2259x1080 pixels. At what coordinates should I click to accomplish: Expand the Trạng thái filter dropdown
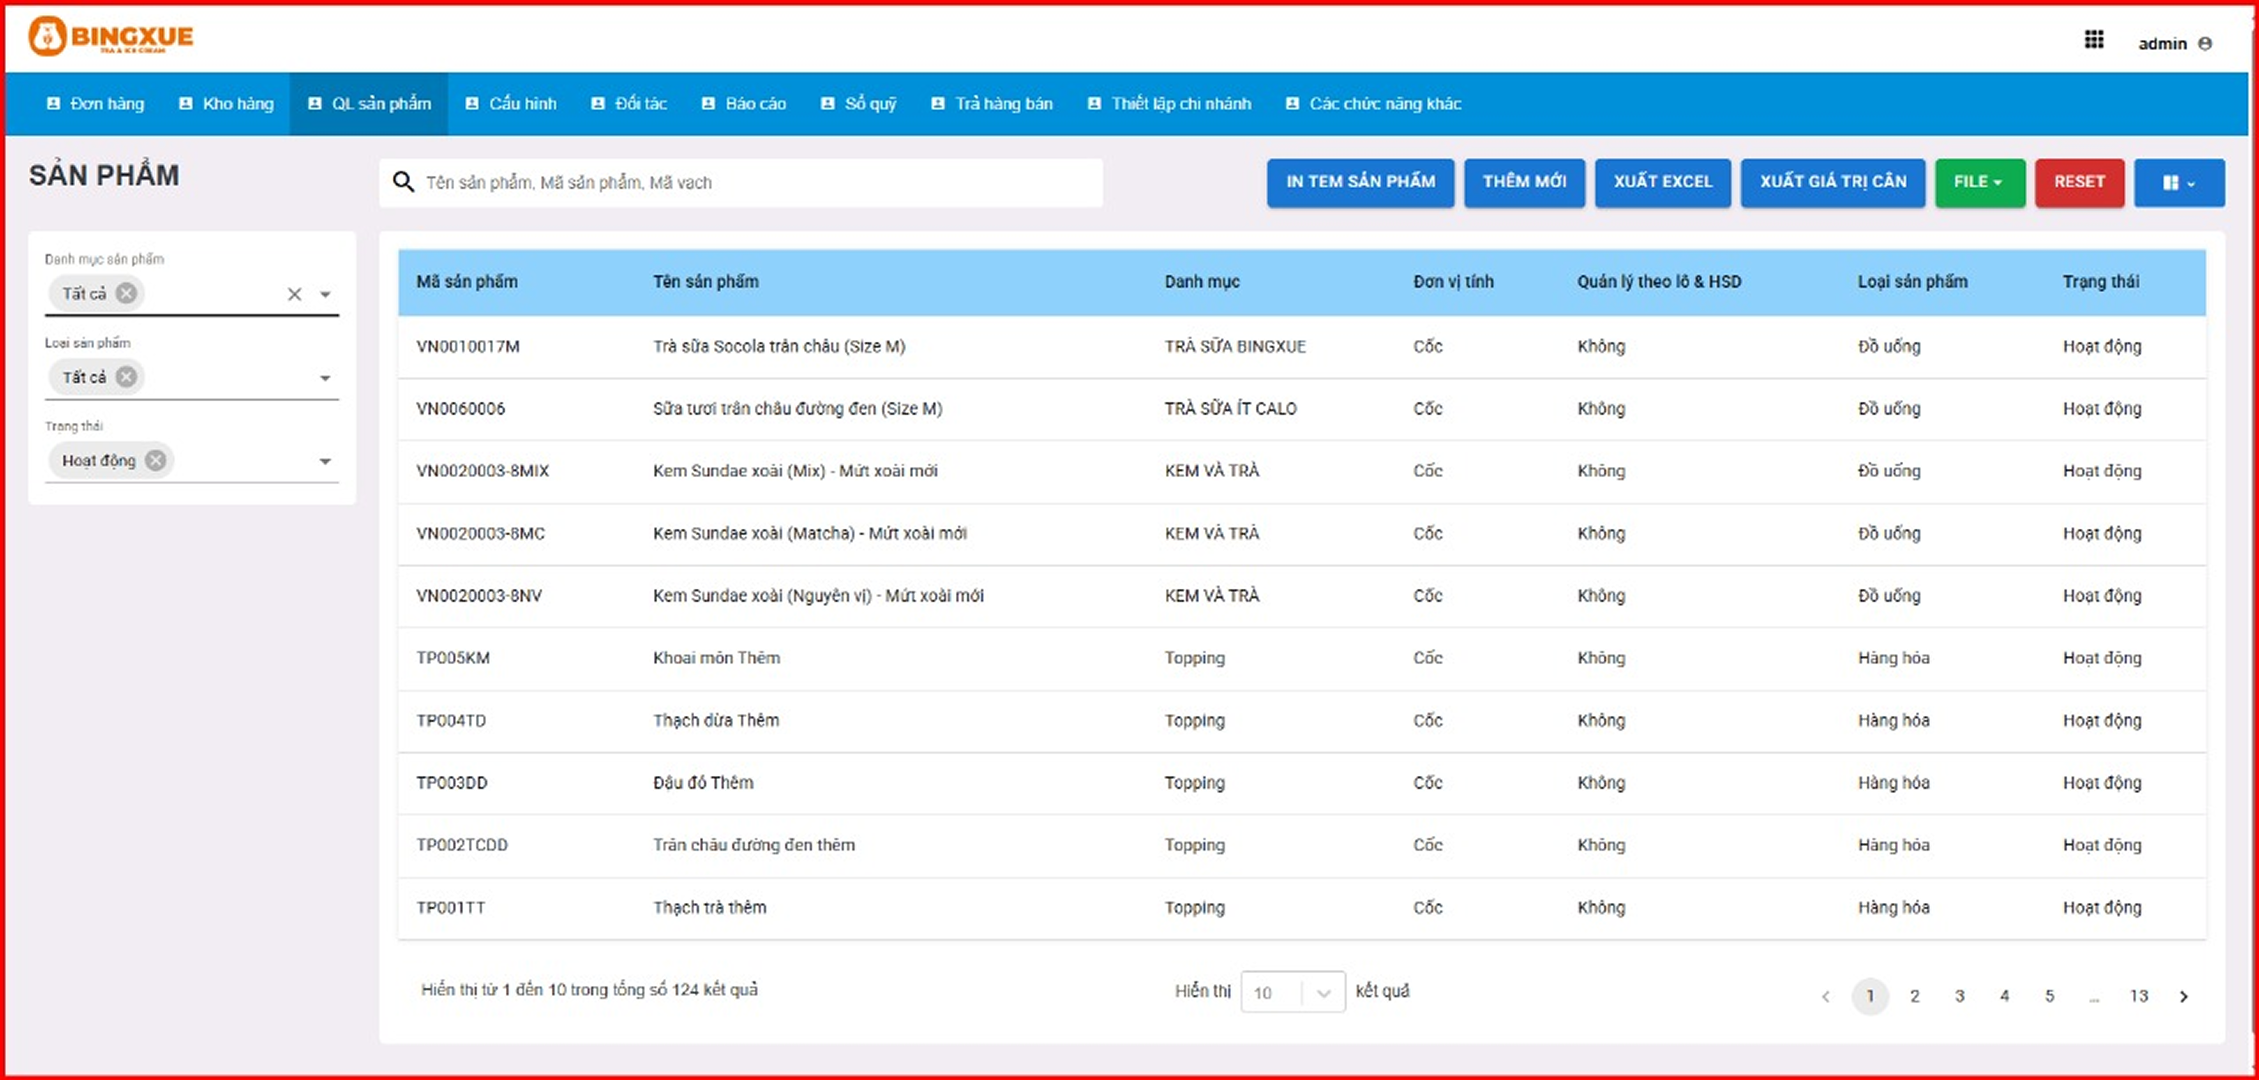(x=325, y=461)
